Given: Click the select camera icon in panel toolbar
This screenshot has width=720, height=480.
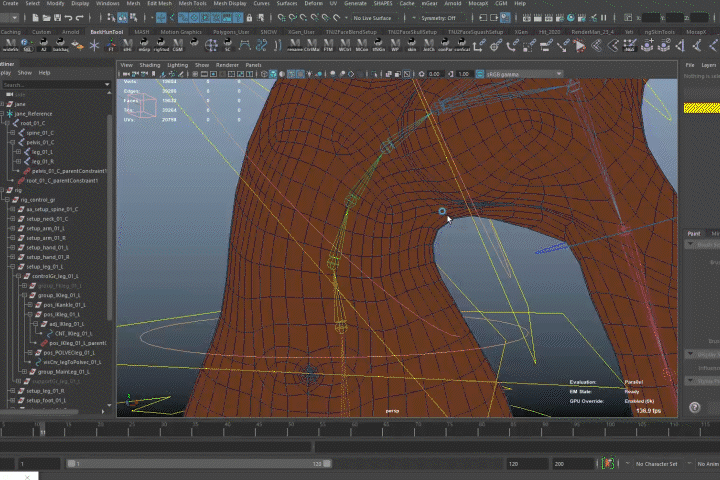Looking at the screenshot, I should 126,74.
